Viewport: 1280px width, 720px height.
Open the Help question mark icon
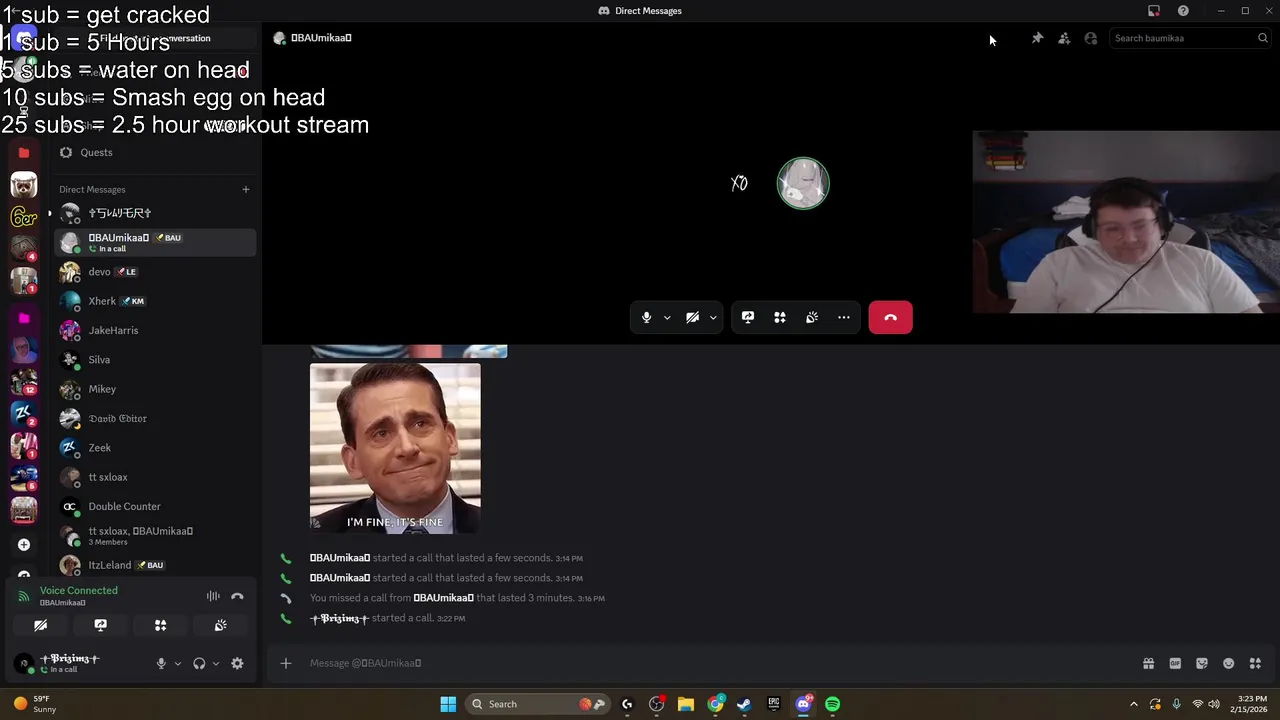[1183, 11]
